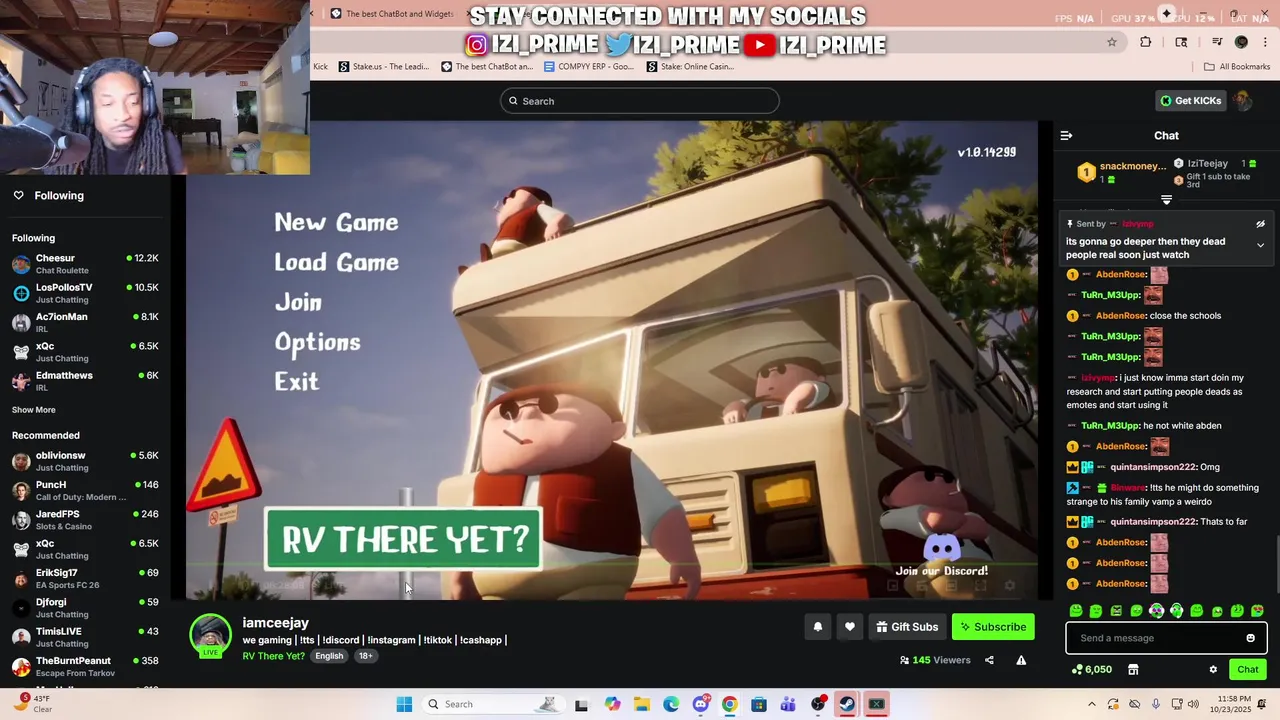Click the first green emote in quick bar
Screen dimensions: 1280x720
point(1076,610)
